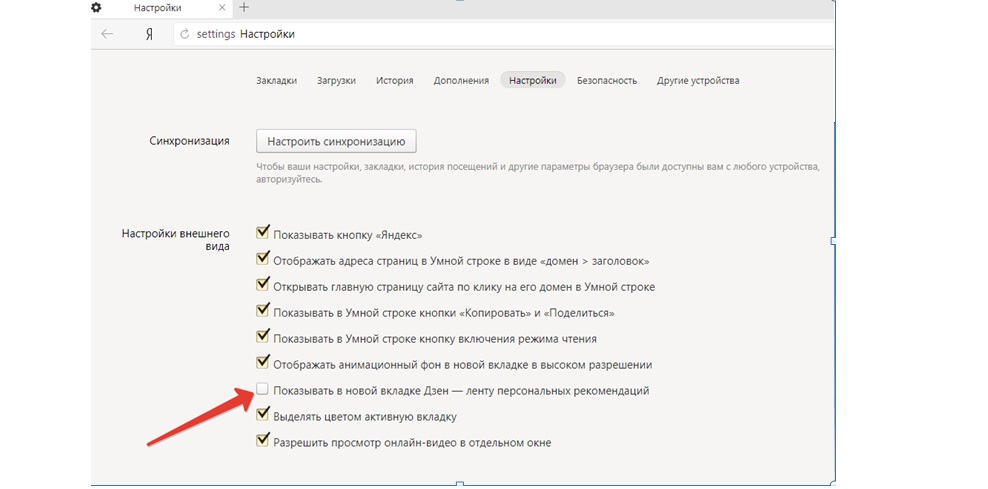This screenshot has width=988, height=489.
Task: Click the Настройки внешнего вида label
Action: coord(176,241)
